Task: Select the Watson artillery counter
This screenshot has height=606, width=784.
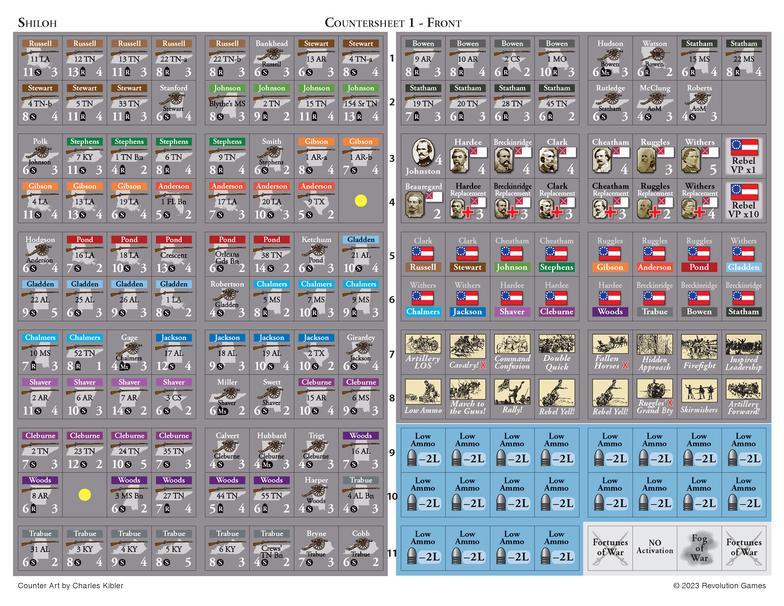Action: point(654,58)
